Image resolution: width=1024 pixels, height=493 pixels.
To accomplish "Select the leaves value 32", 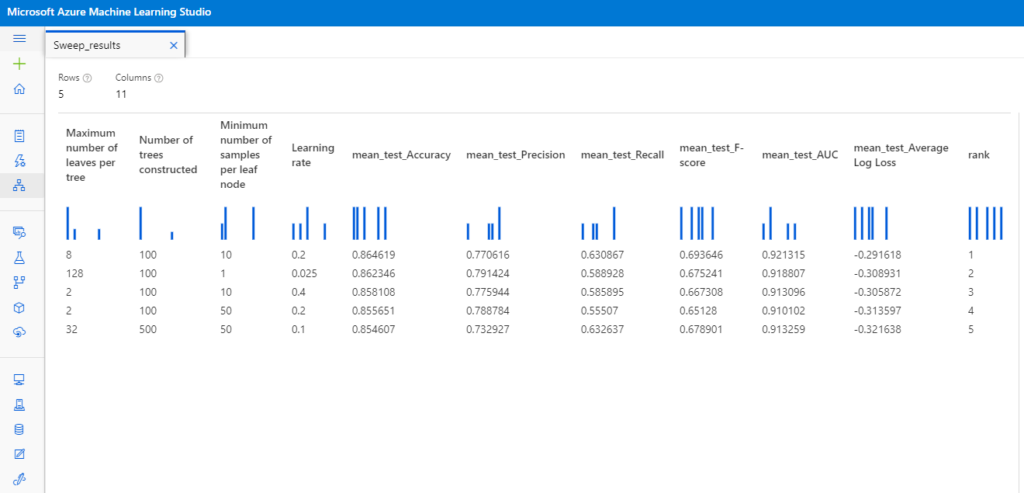I will (x=71, y=330).
